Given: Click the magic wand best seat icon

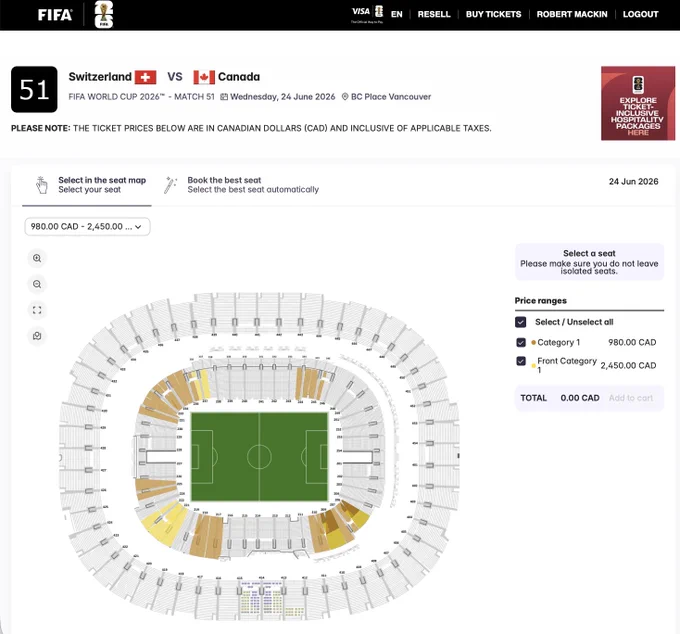Looking at the screenshot, I should (x=170, y=185).
